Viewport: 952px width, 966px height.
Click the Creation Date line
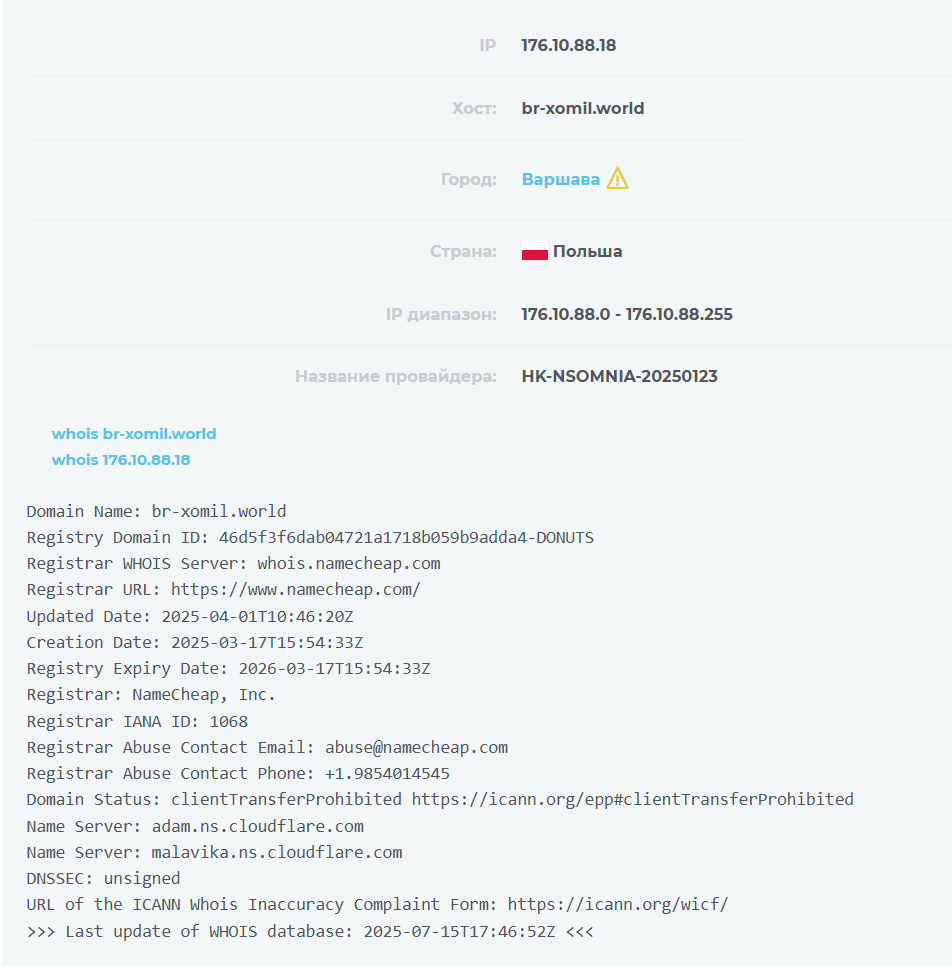click(x=194, y=642)
